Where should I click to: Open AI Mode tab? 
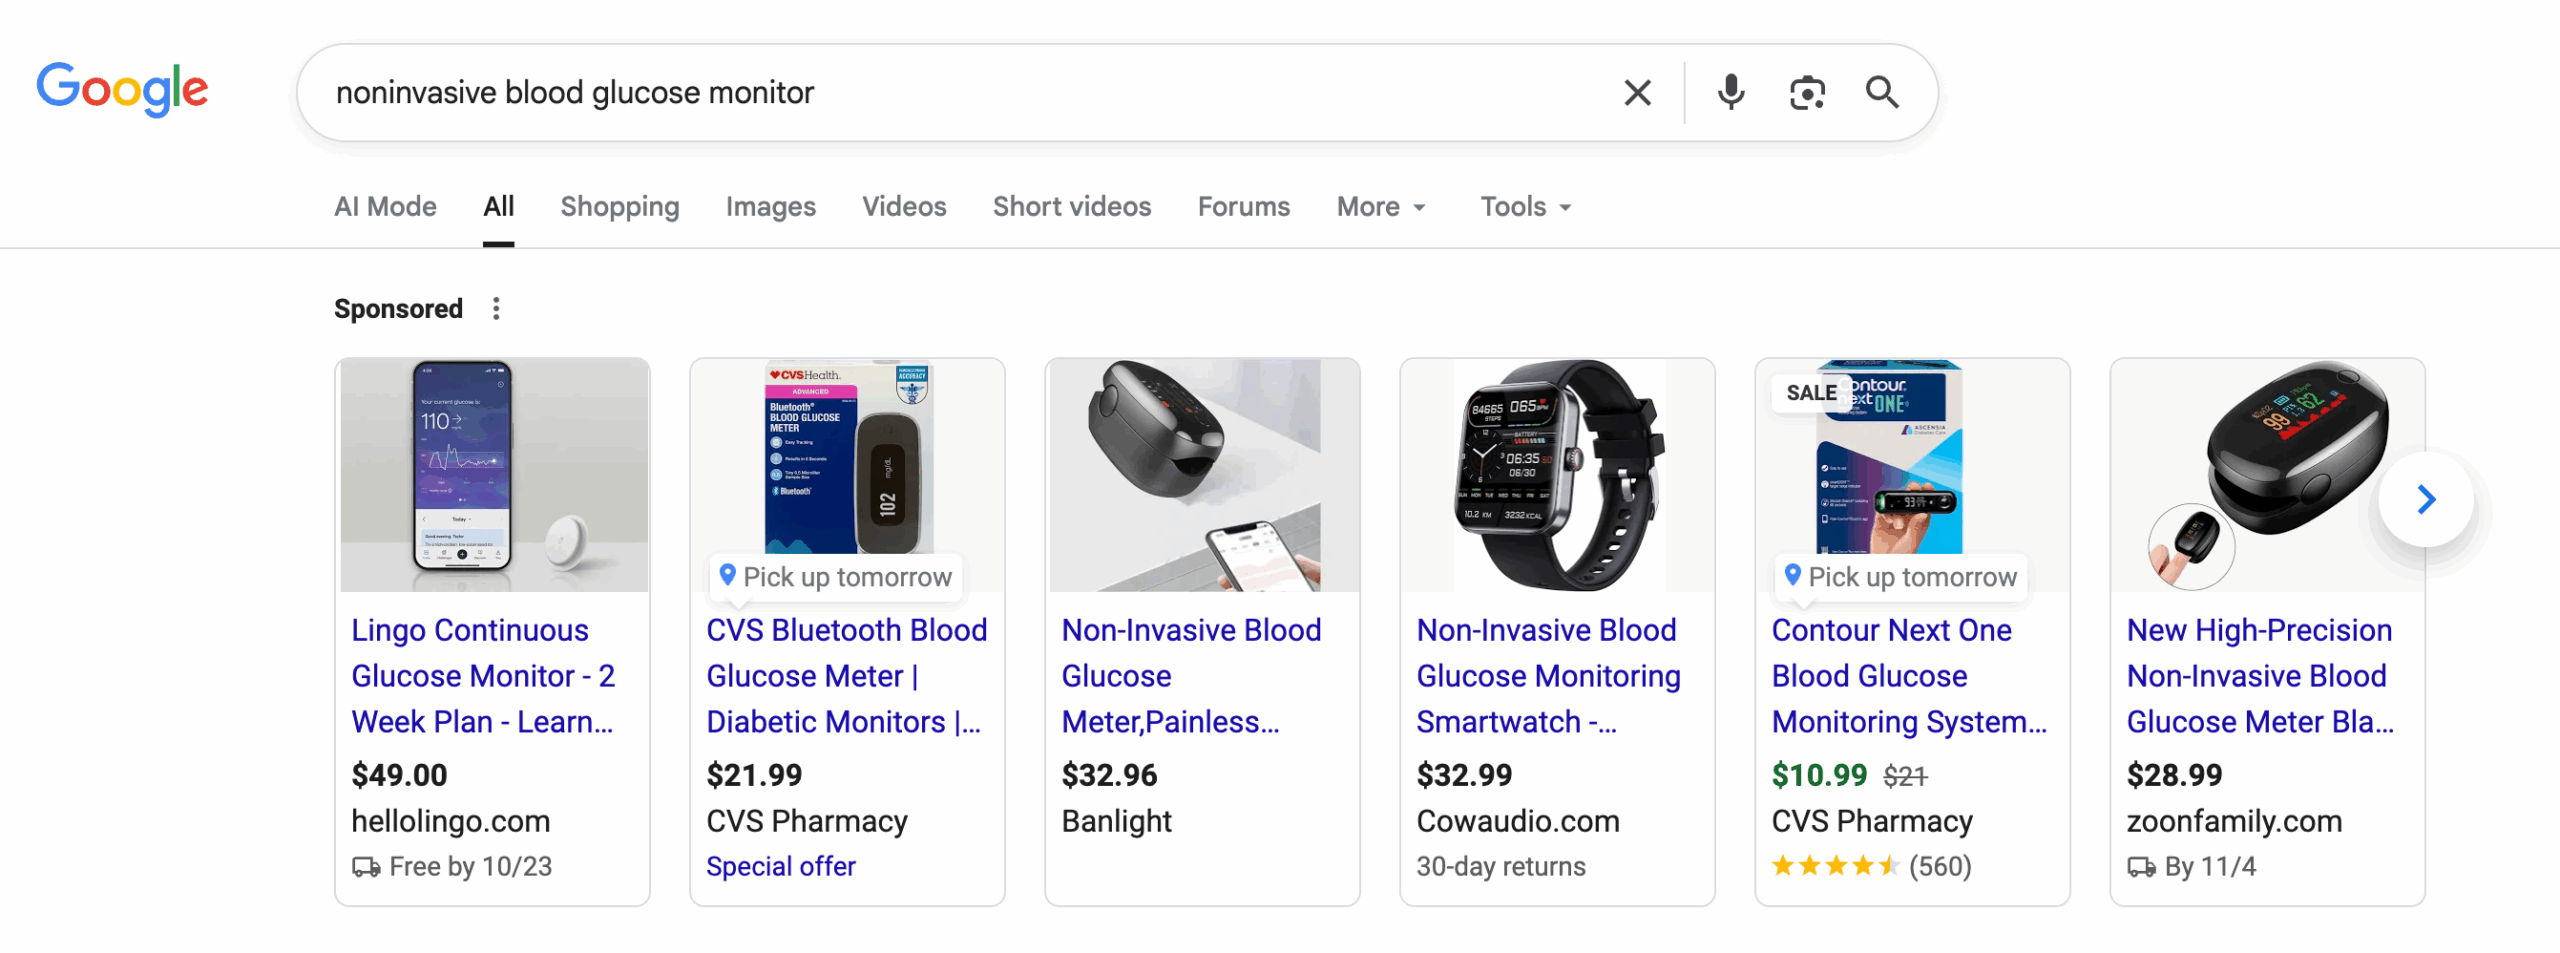(x=385, y=207)
